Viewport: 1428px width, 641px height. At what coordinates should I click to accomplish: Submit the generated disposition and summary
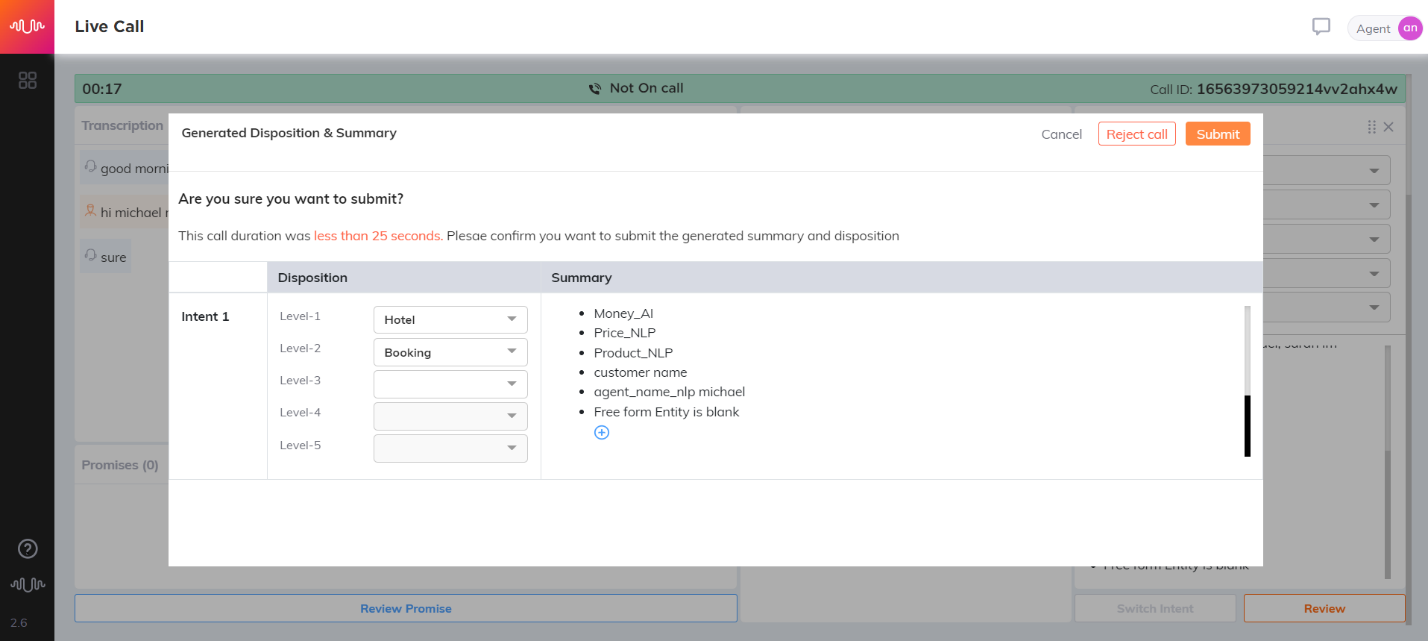pos(1218,134)
